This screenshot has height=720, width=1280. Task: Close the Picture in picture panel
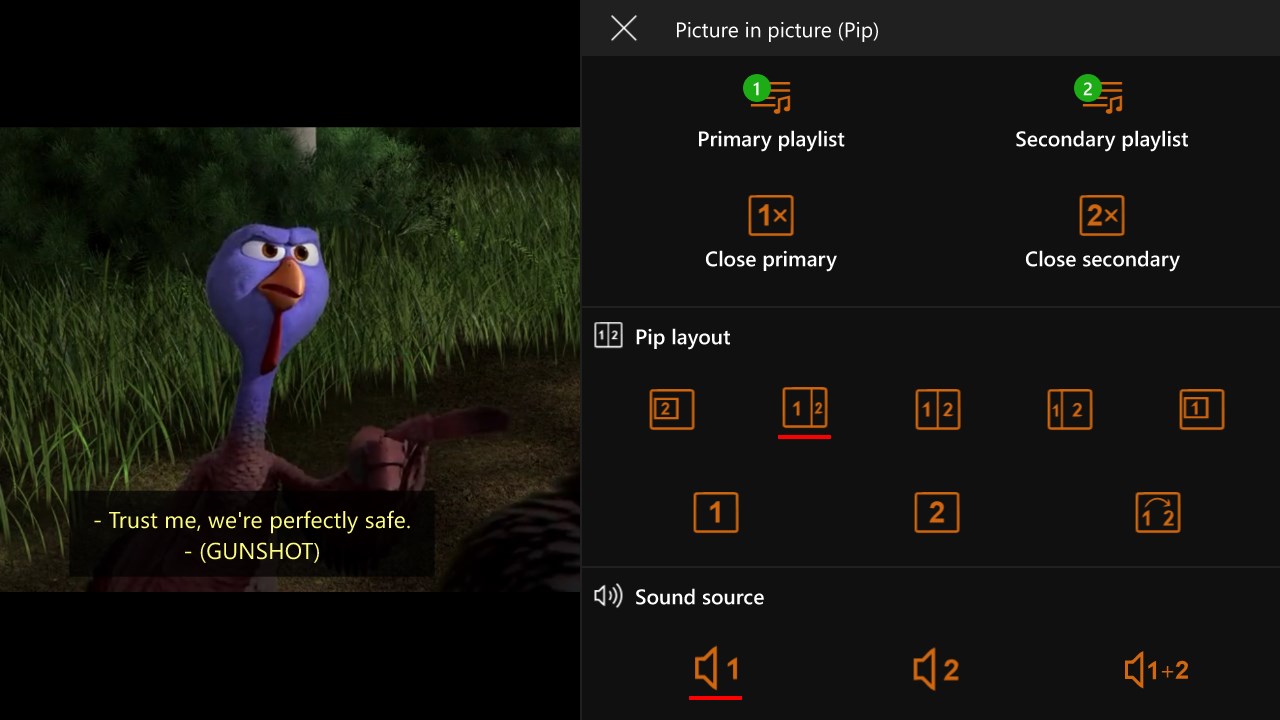point(624,29)
